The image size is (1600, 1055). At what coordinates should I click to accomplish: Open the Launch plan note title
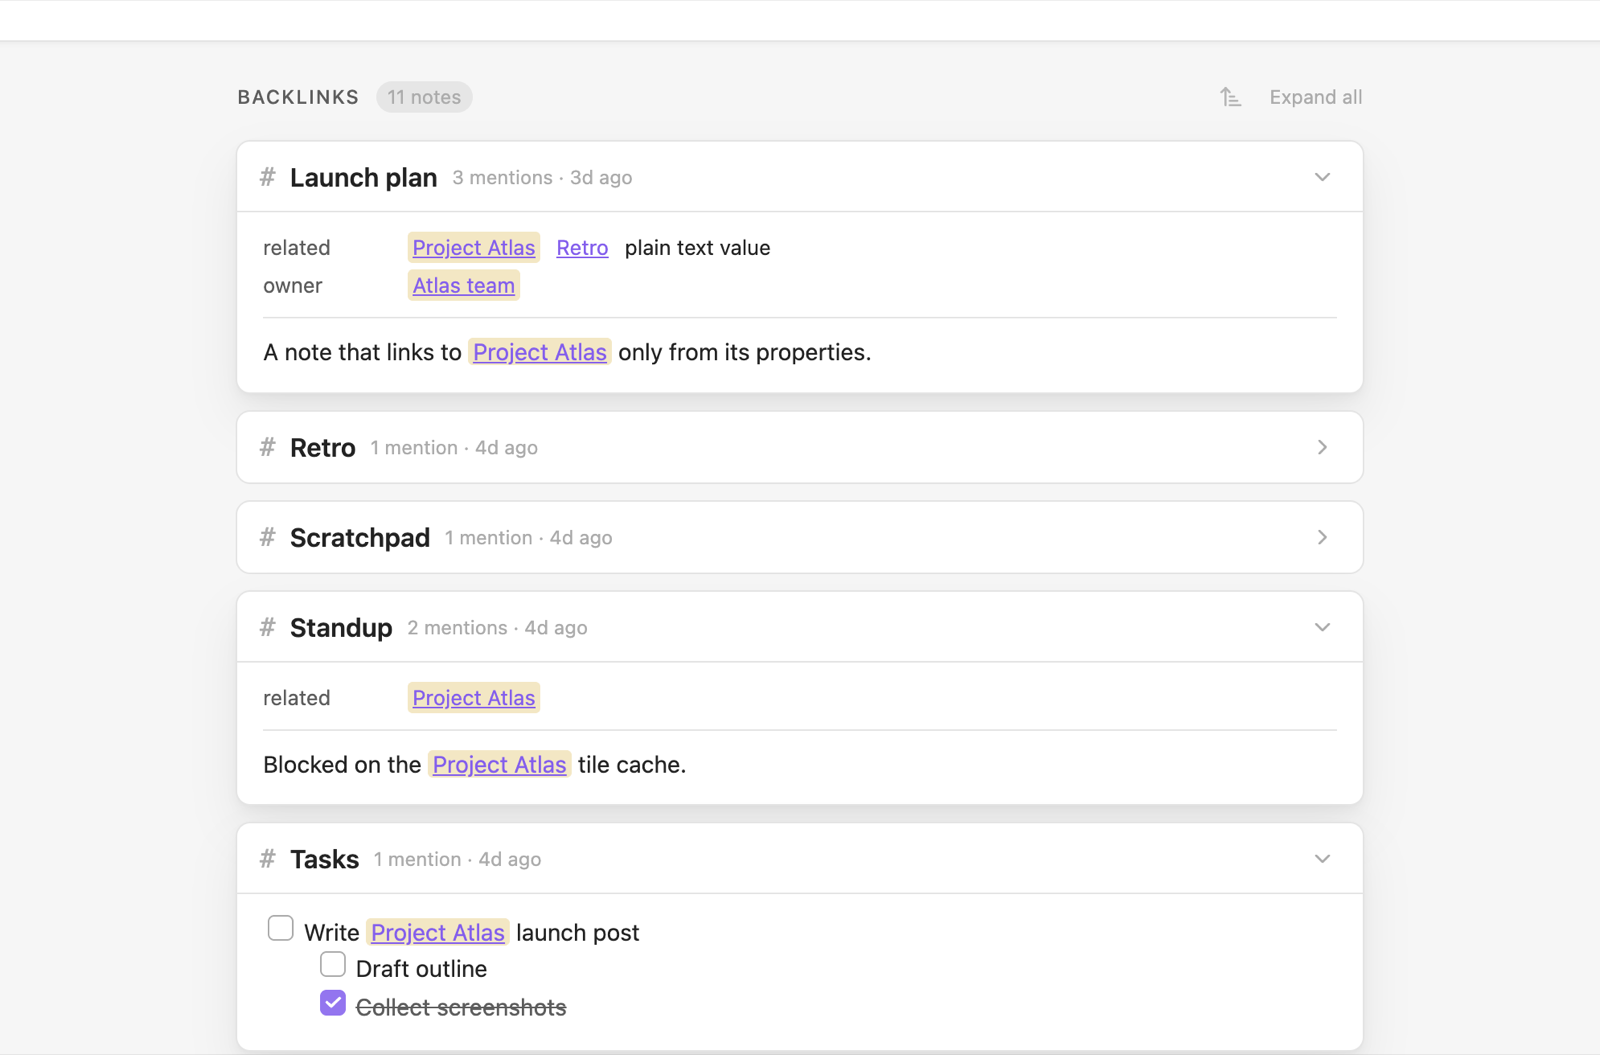click(364, 178)
